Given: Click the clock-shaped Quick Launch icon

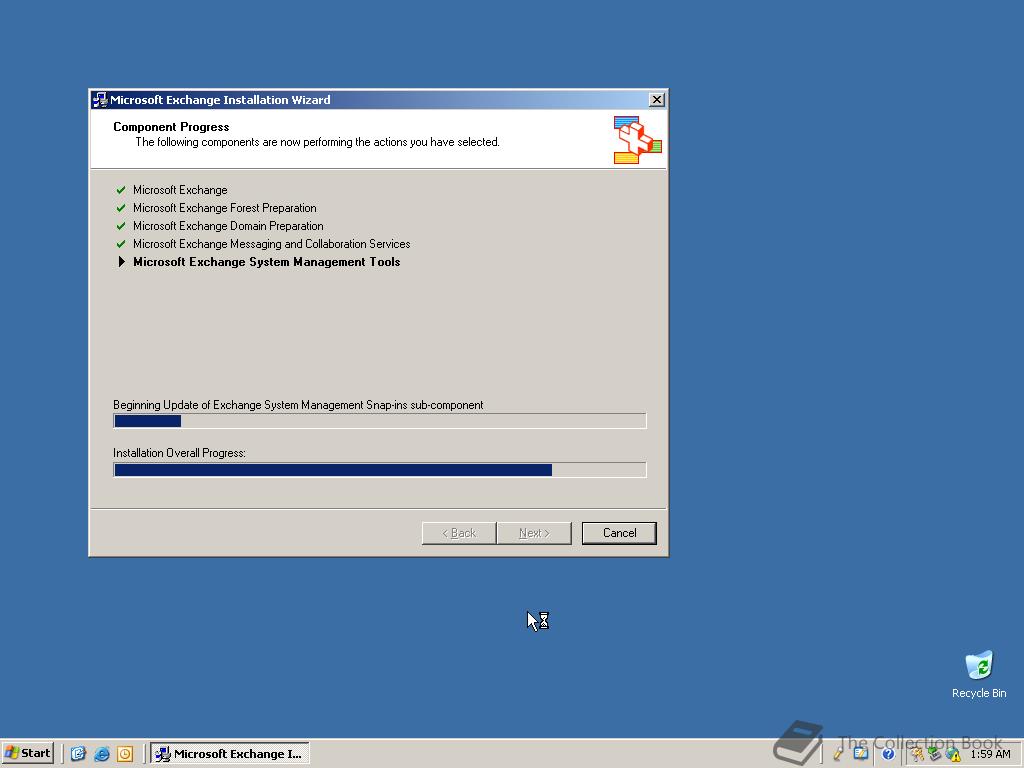Looking at the screenshot, I should coord(125,754).
